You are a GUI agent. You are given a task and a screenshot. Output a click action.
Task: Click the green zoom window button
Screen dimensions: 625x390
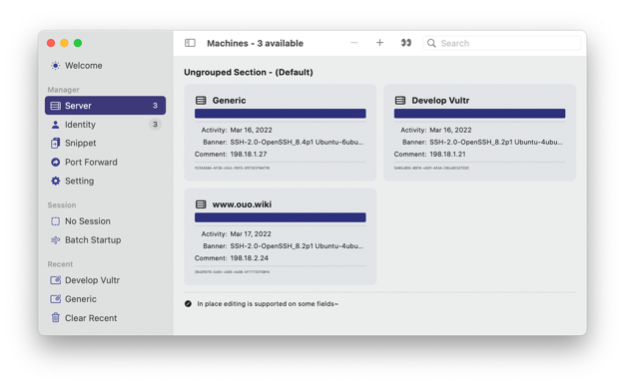[78, 43]
